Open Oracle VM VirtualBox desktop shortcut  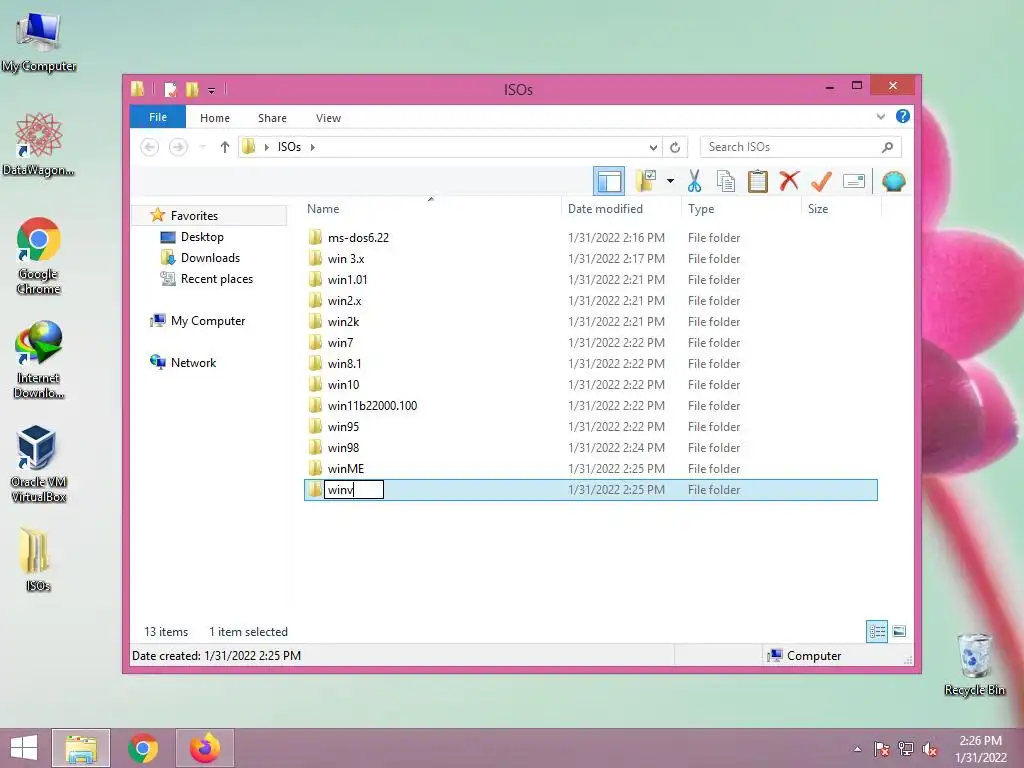pyautogui.click(x=39, y=464)
